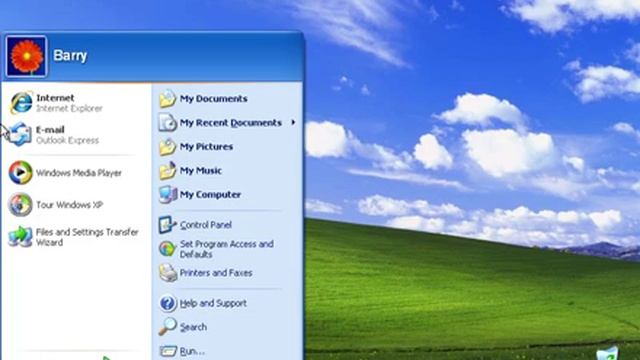Click the Printers and Faxes icon
The width and height of the screenshot is (640, 360).
168,273
